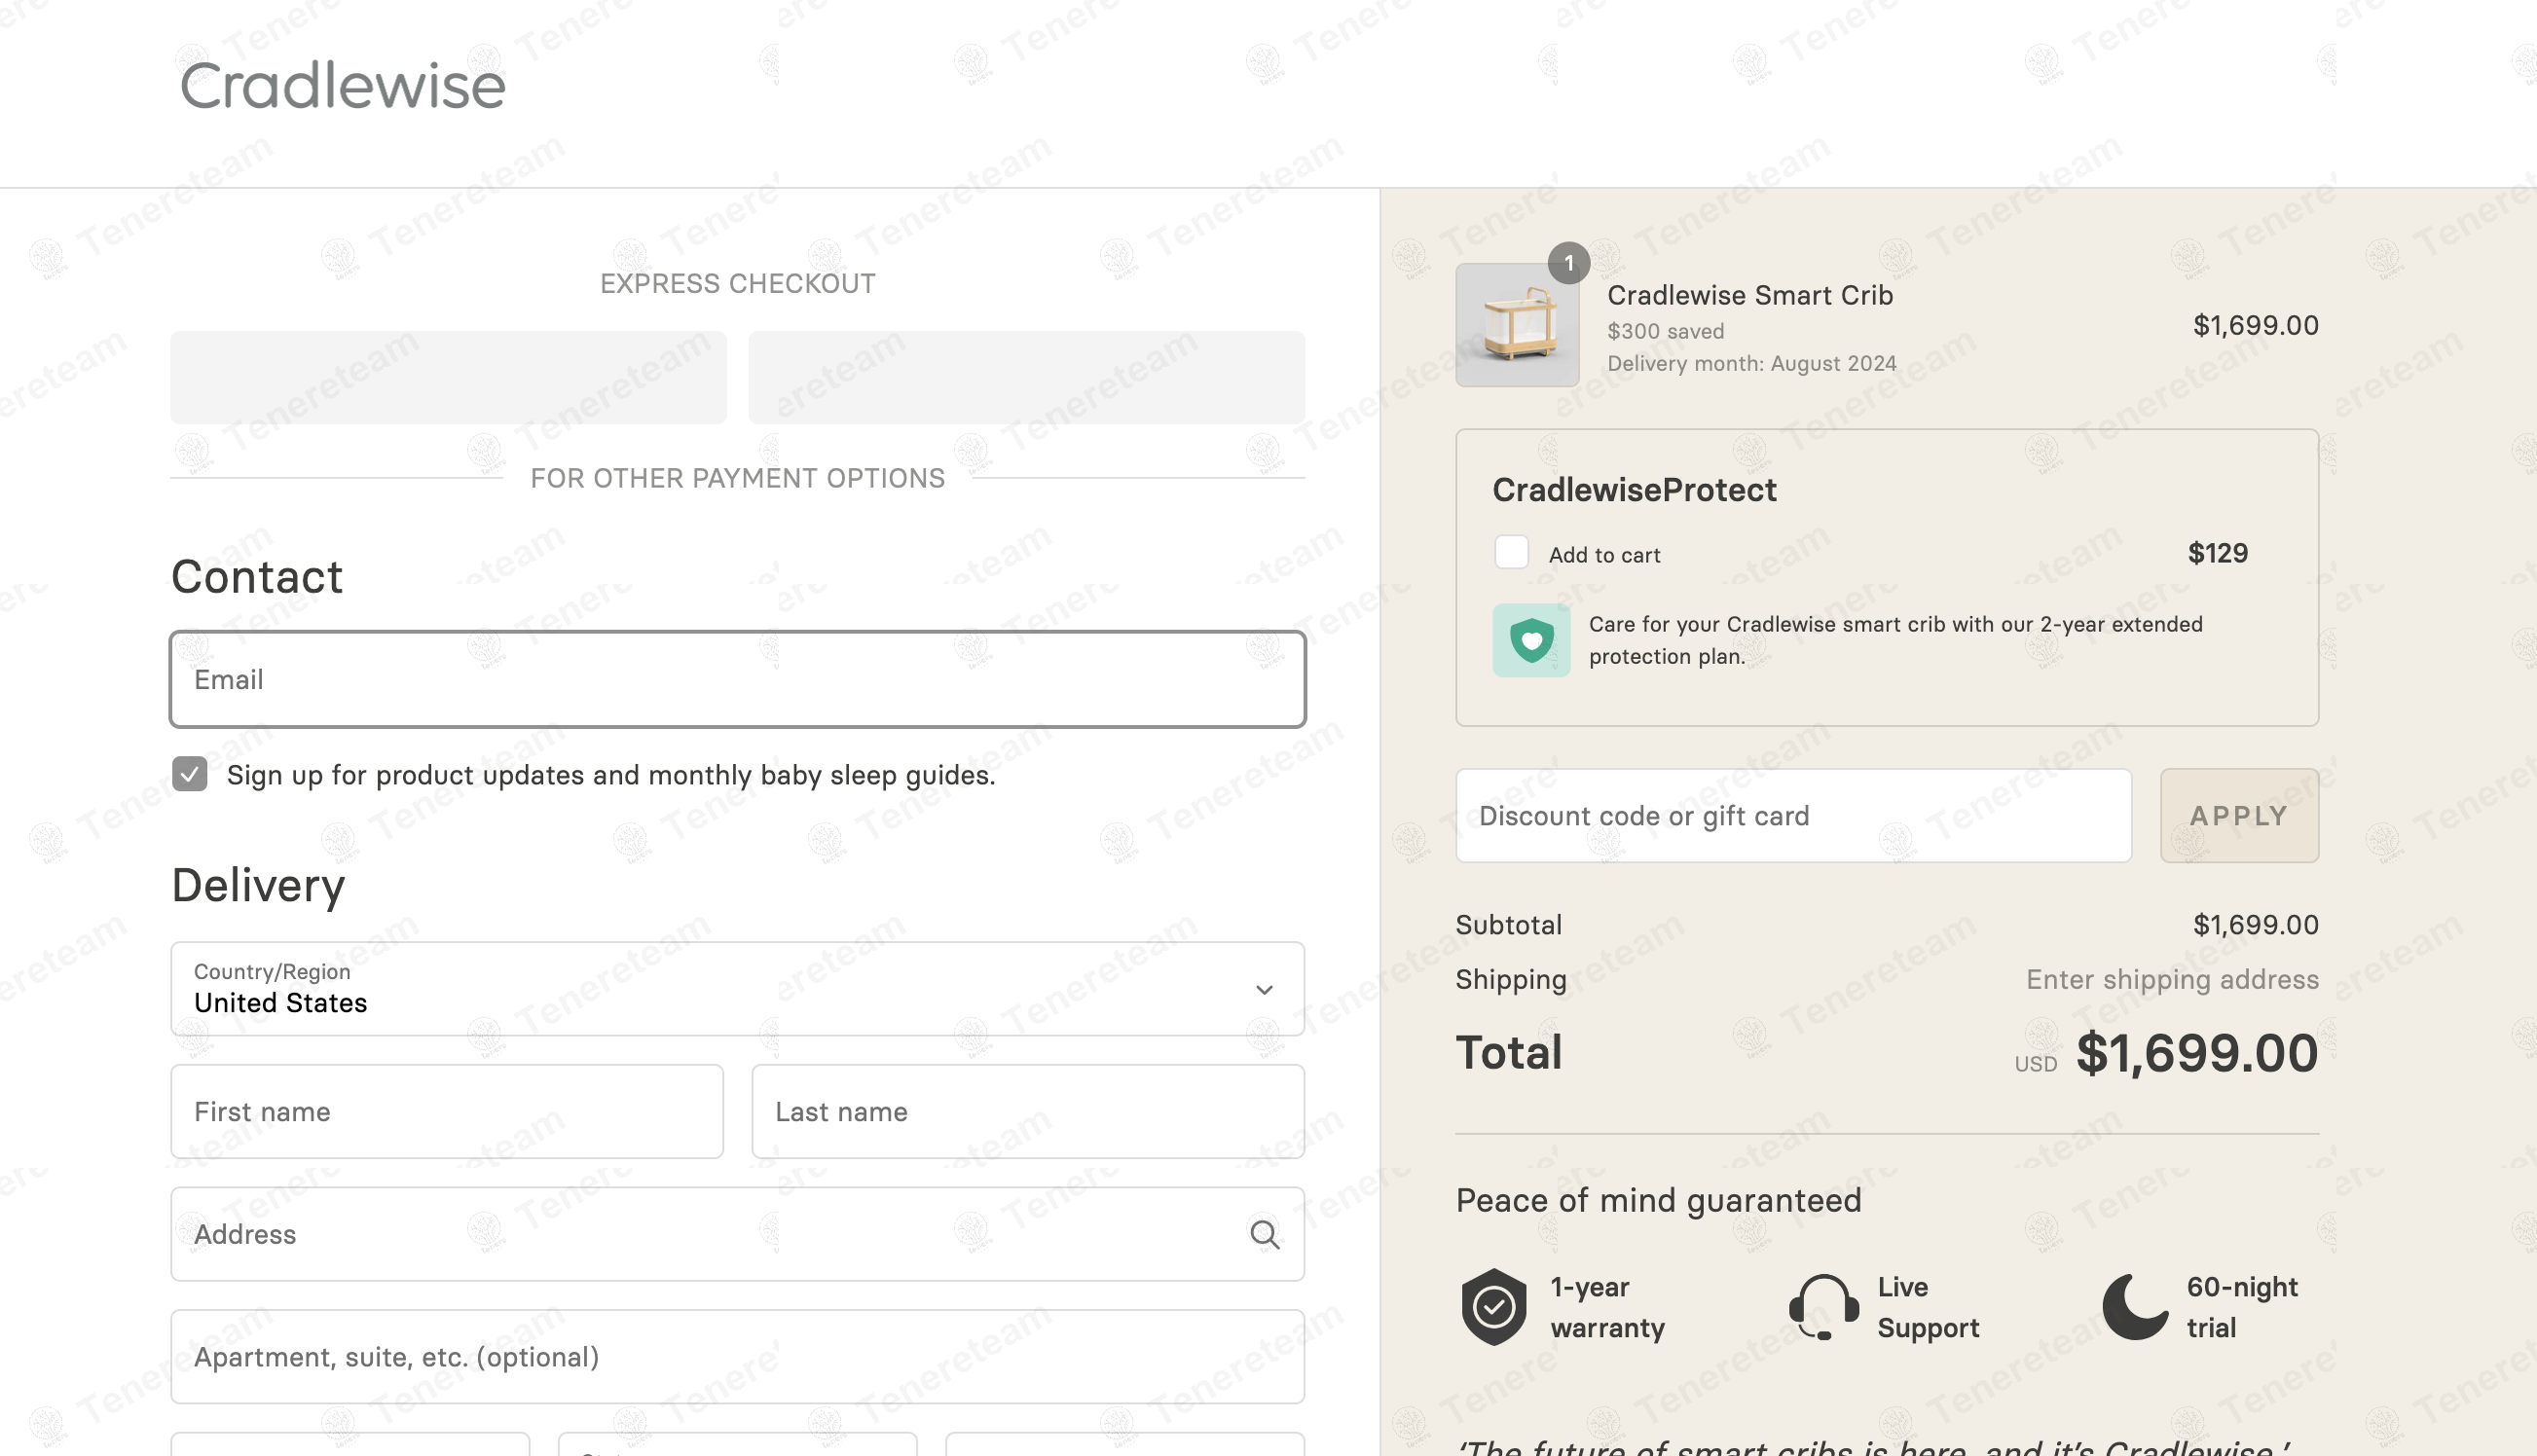Click the 'Cradlewise Smart Crib' product name
Screen dimensions: 2537x1456
click(x=1750, y=296)
